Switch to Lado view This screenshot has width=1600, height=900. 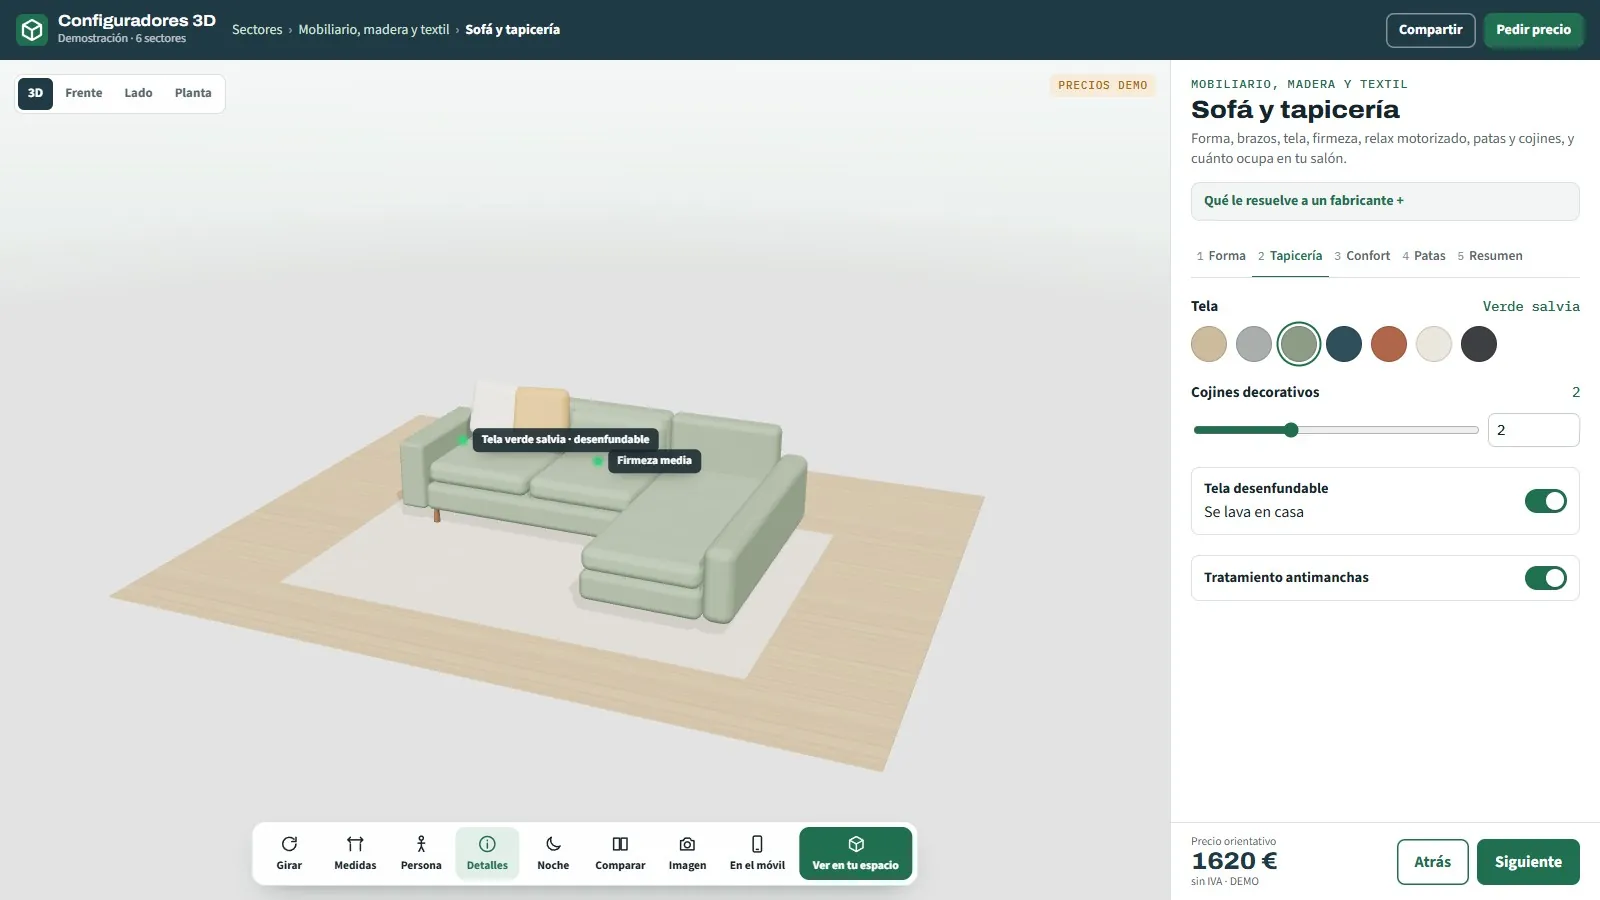(x=138, y=93)
